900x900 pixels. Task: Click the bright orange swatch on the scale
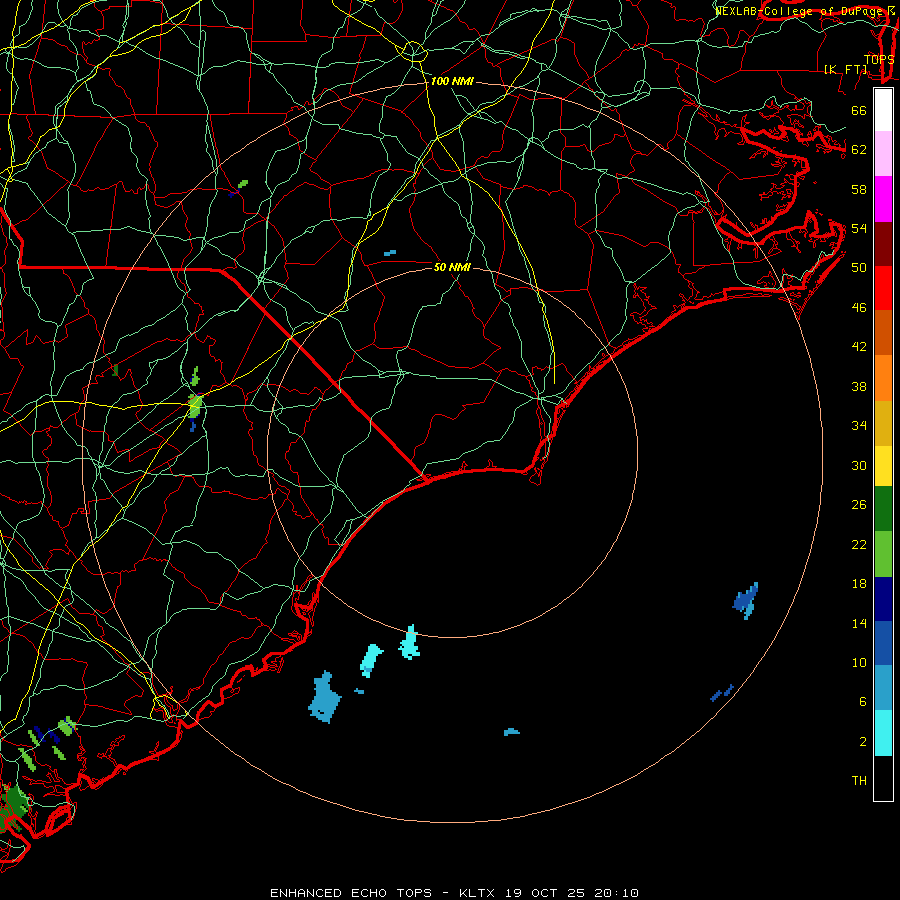click(x=883, y=377)
